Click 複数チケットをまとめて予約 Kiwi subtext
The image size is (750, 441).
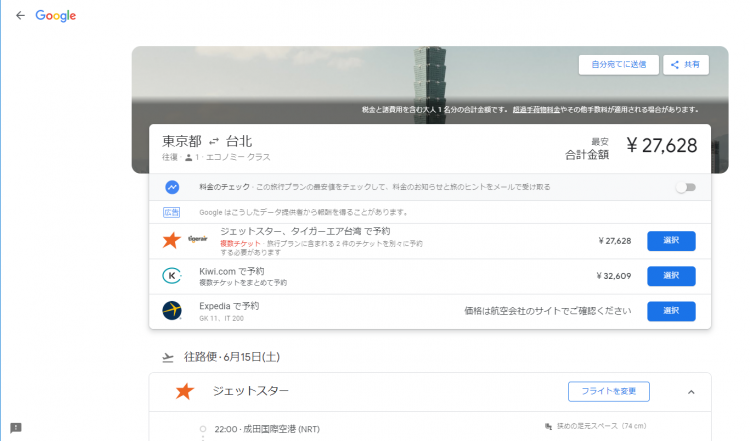pos(243,283)
